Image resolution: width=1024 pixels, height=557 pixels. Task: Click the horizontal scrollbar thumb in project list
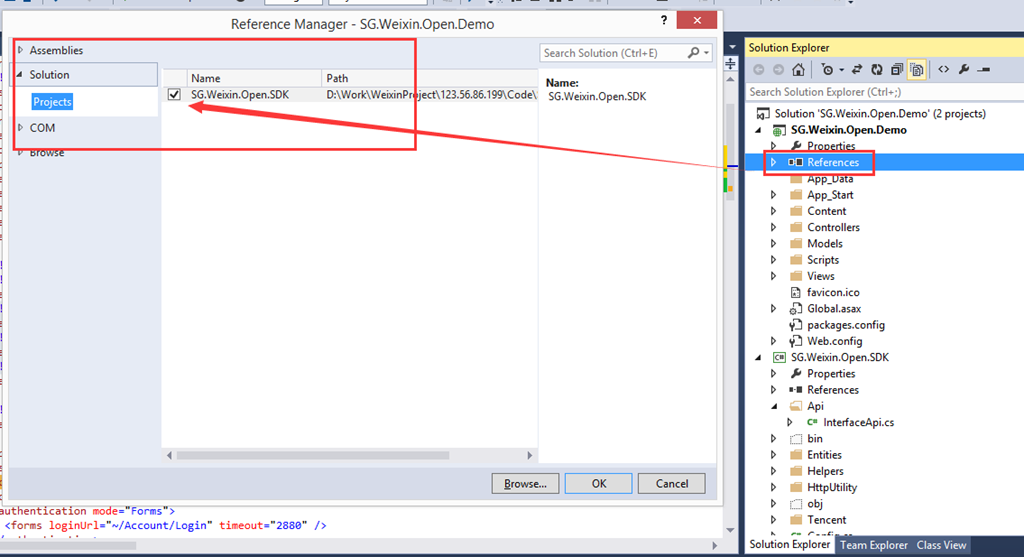click(313, 455)
